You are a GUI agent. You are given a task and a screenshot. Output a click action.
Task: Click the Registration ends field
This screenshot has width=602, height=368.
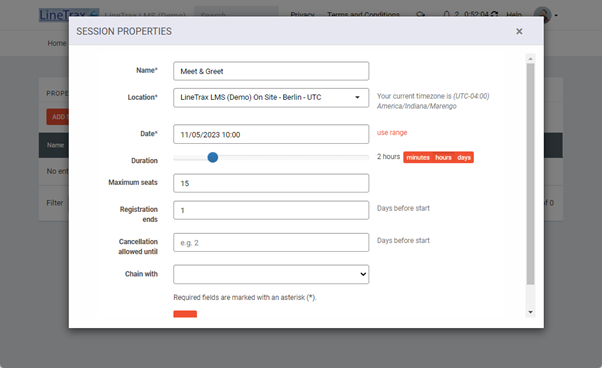(271, 210)
